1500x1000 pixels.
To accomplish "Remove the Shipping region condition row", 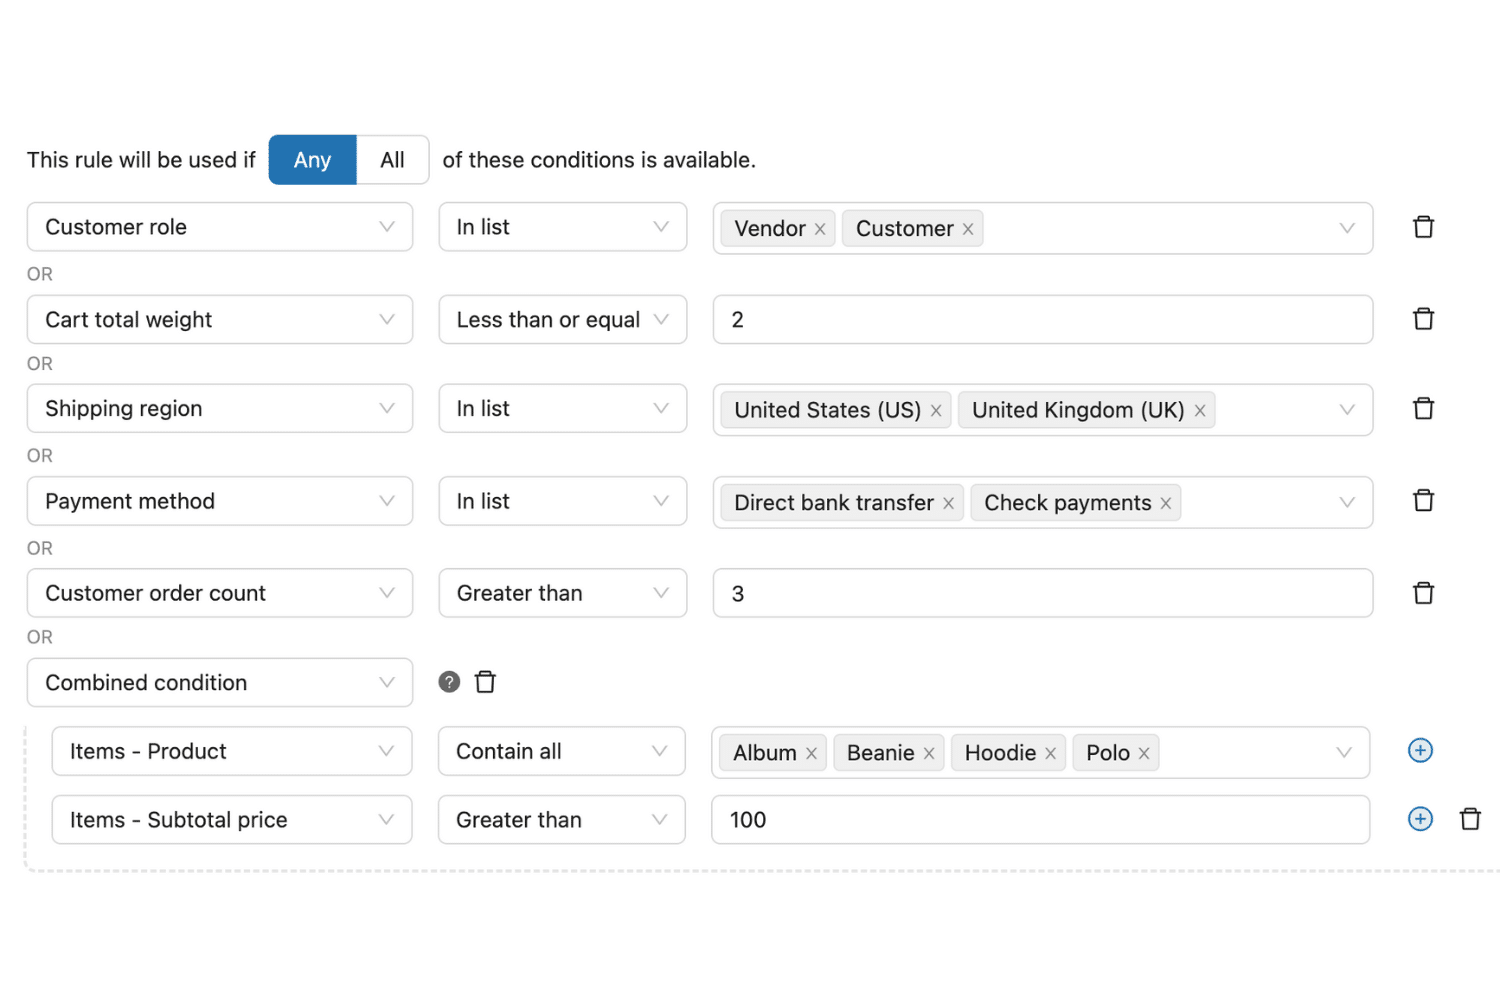I will point(1423,409).
